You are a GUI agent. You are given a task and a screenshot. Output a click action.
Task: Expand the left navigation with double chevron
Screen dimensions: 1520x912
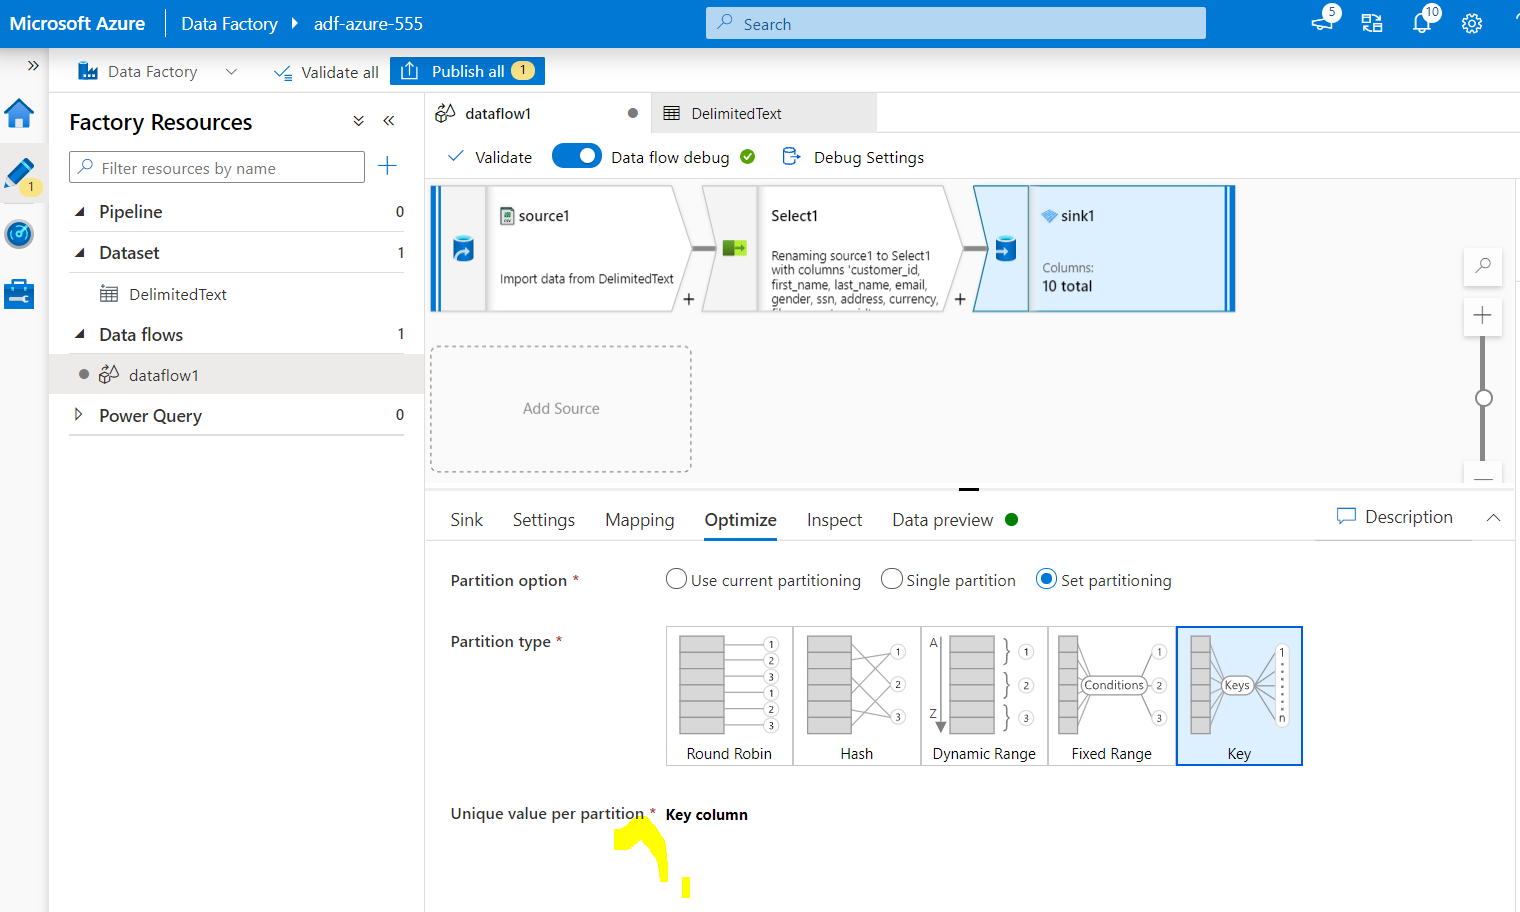click(33, 66)
